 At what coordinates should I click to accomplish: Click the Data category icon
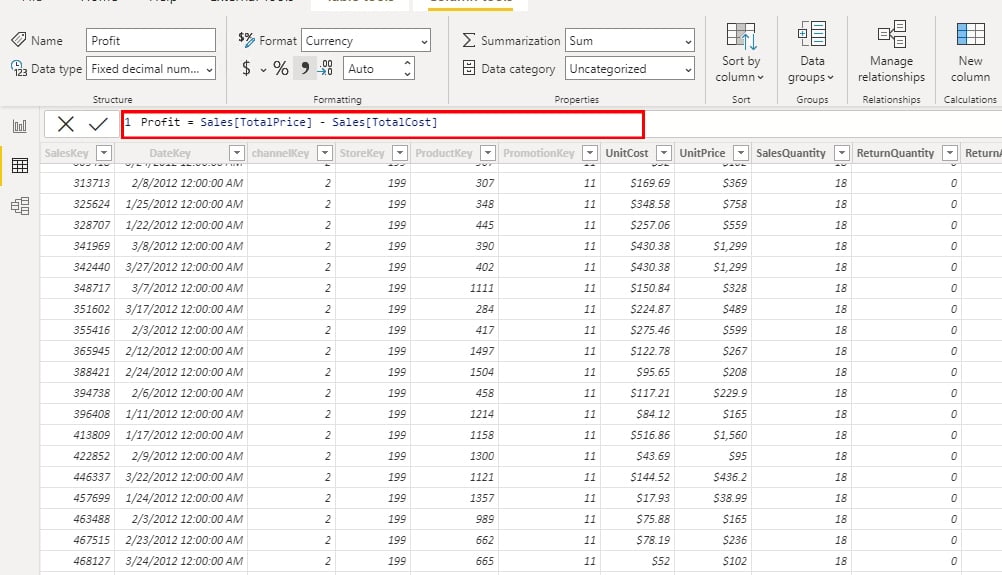point(468,68)
